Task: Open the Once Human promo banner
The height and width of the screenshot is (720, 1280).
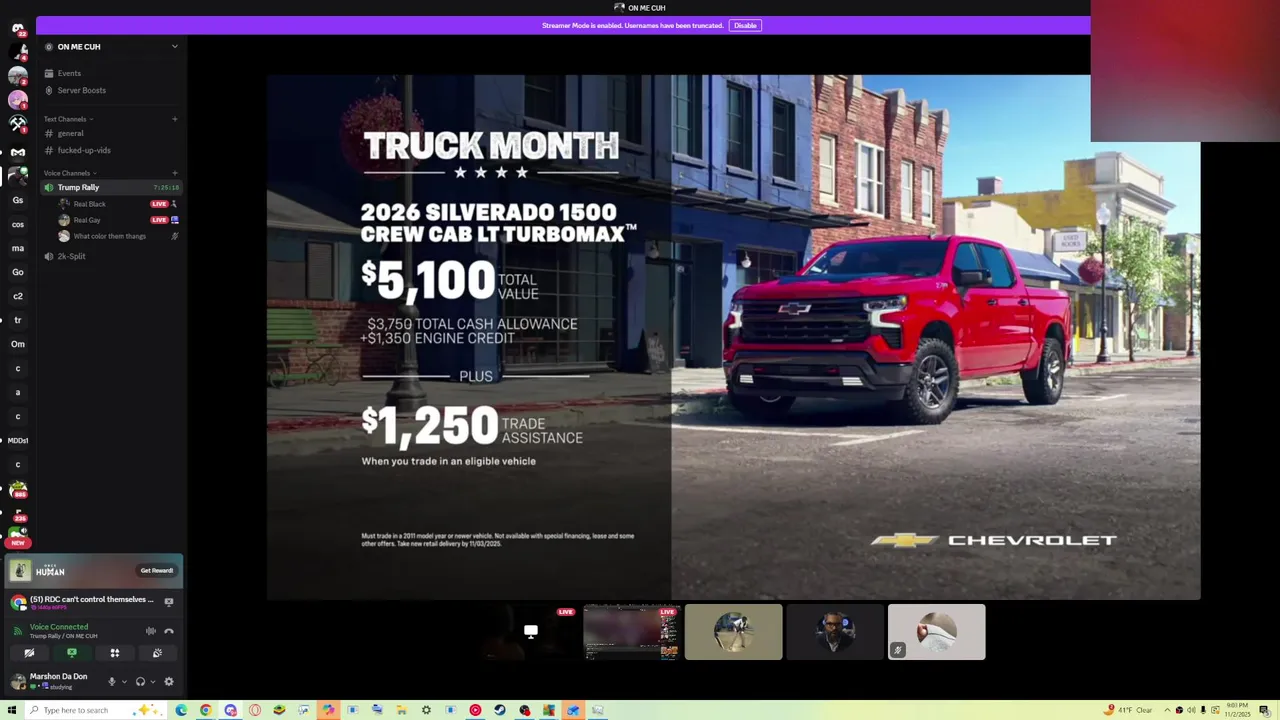Action: pos(94,570)
